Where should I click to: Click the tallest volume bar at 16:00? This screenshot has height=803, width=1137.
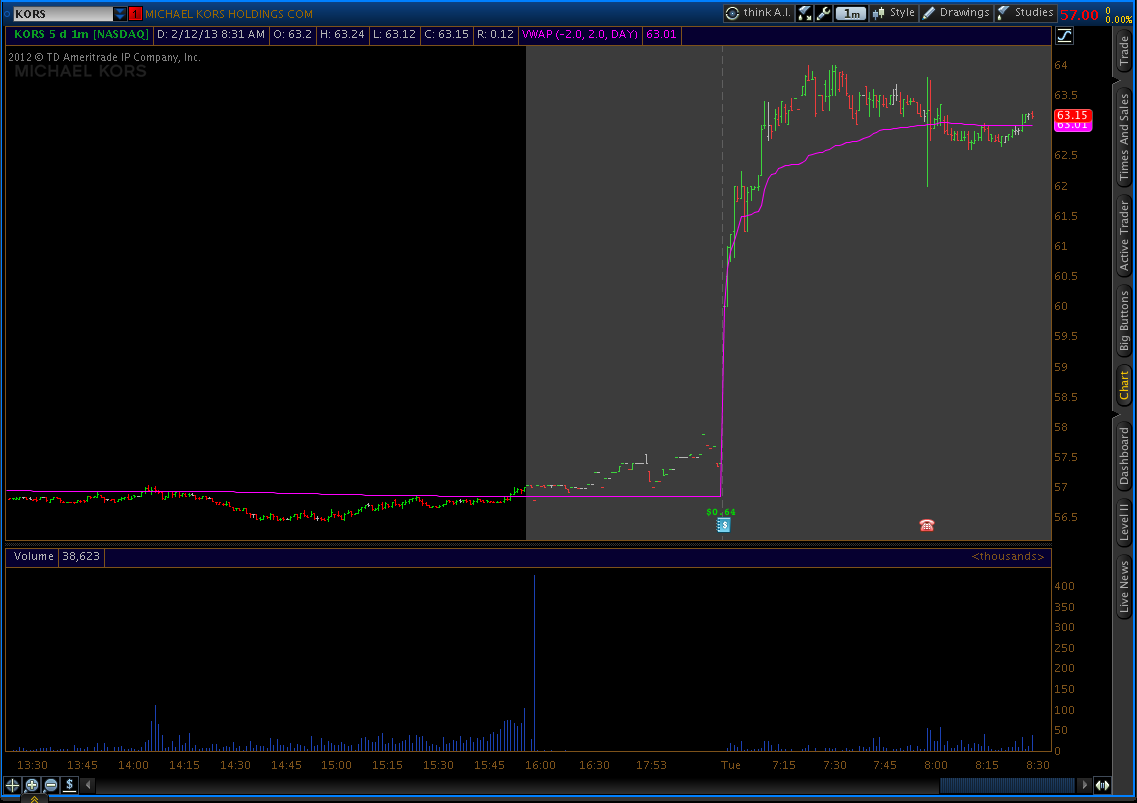tap(534, 663)
